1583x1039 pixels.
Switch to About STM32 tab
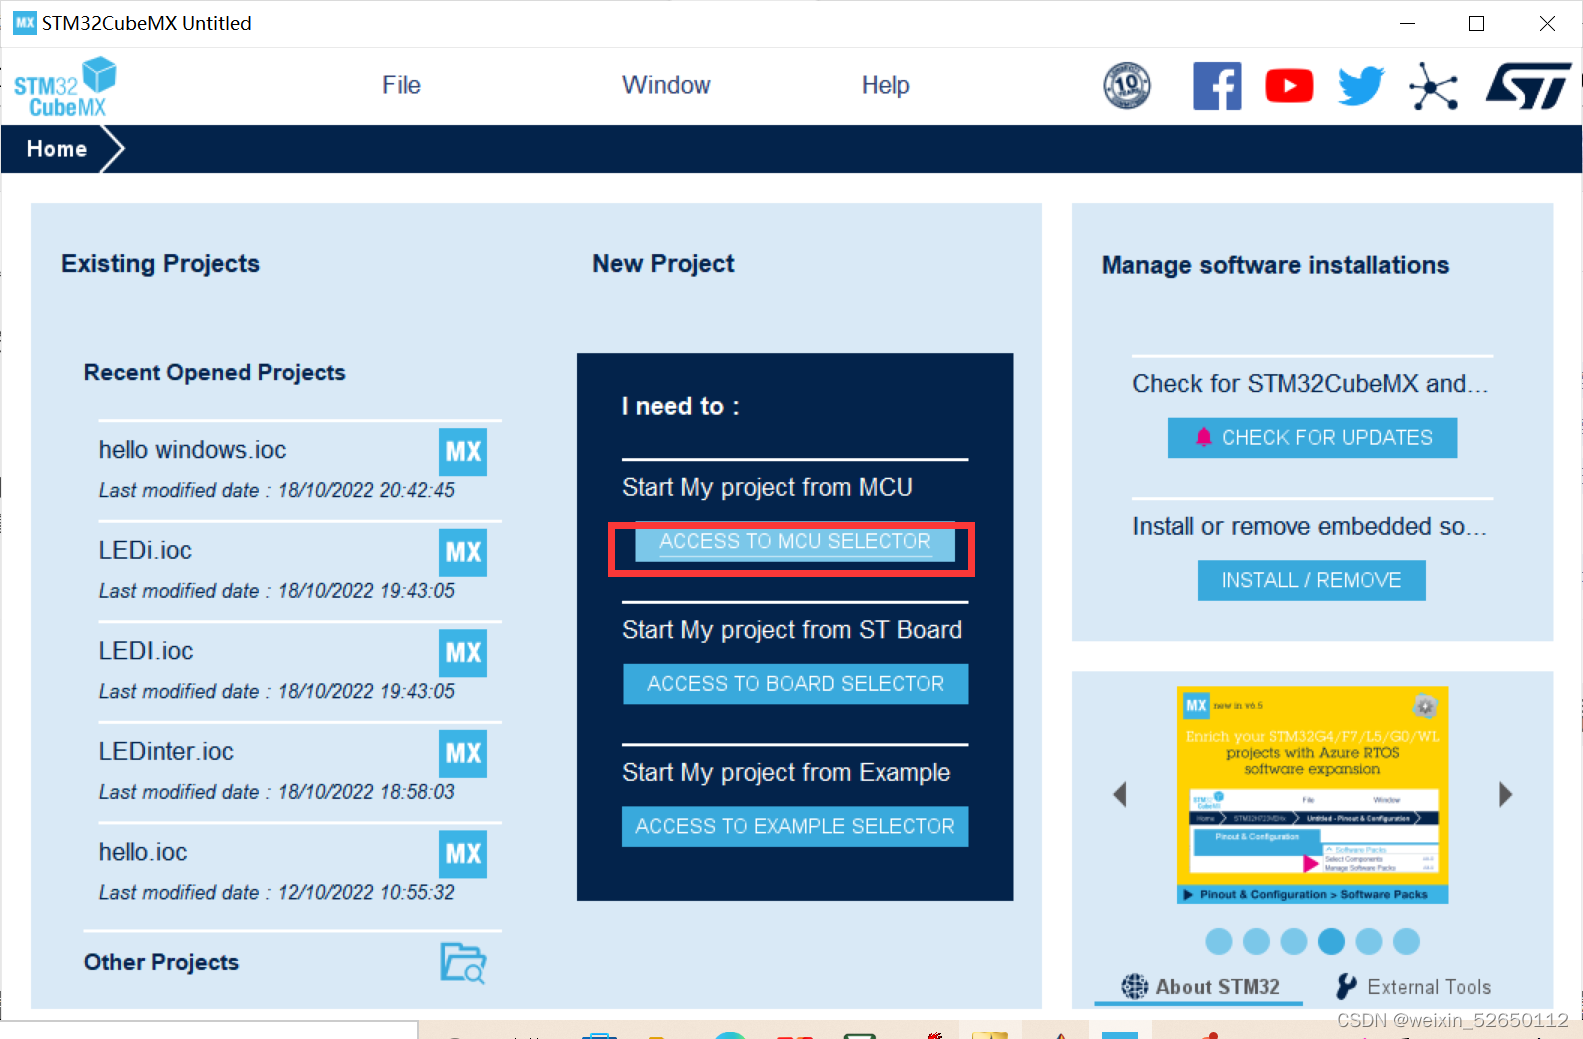[1200, 987]
